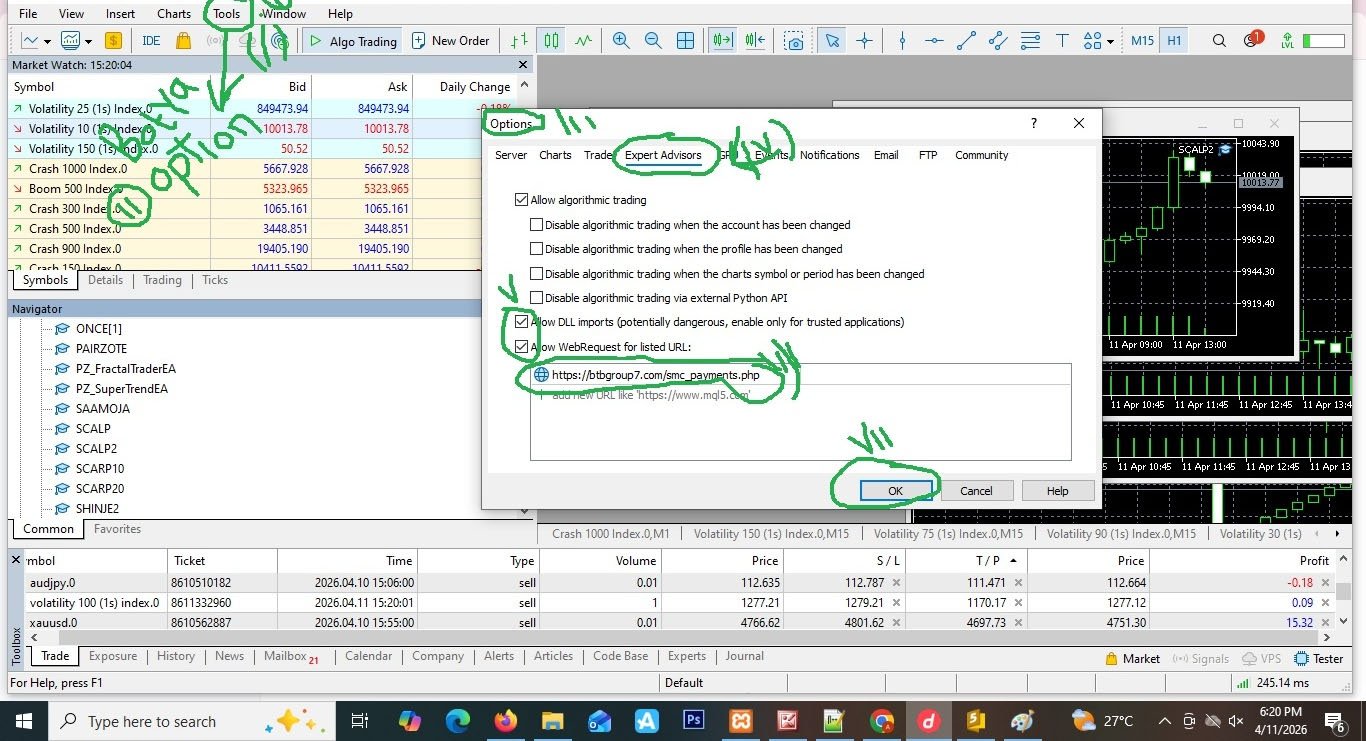This screenshot has width=1366, height=741.
Task: Switch to Notifications tab in Options
Action: (829, 155)
